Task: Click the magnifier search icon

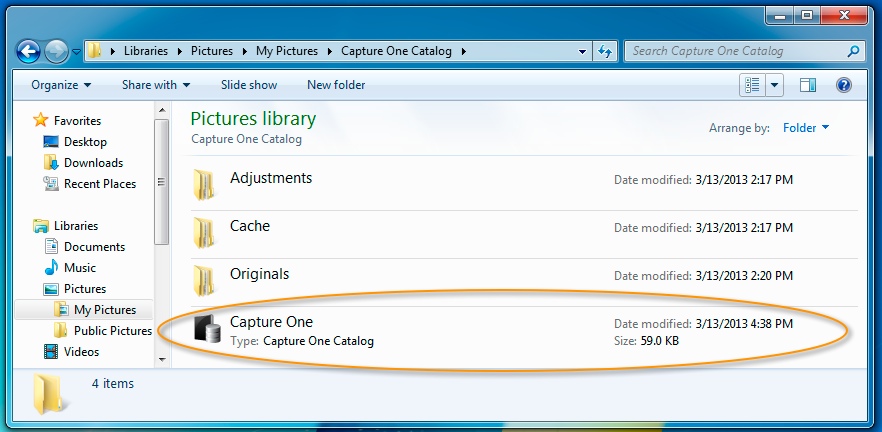Action: (853, 51)
